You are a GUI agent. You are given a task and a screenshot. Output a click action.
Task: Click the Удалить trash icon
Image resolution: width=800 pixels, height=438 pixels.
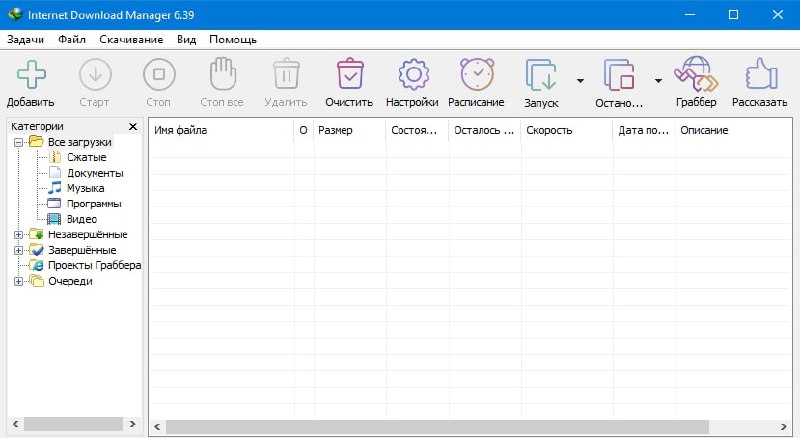pos(286,74)
